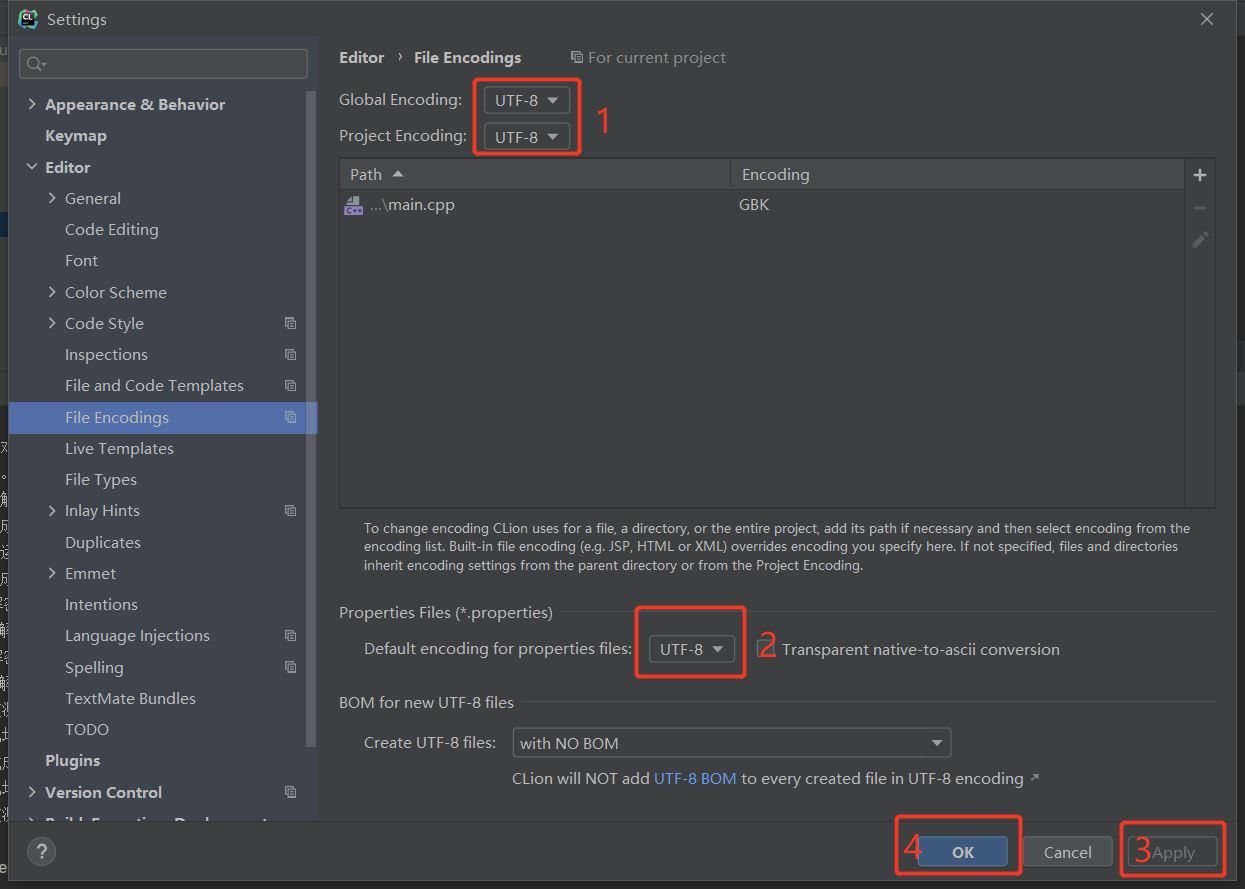This screenshot has height=889, width=1245.
Task: Click the project-level icon beside Version Control
Action: [290, 792]
